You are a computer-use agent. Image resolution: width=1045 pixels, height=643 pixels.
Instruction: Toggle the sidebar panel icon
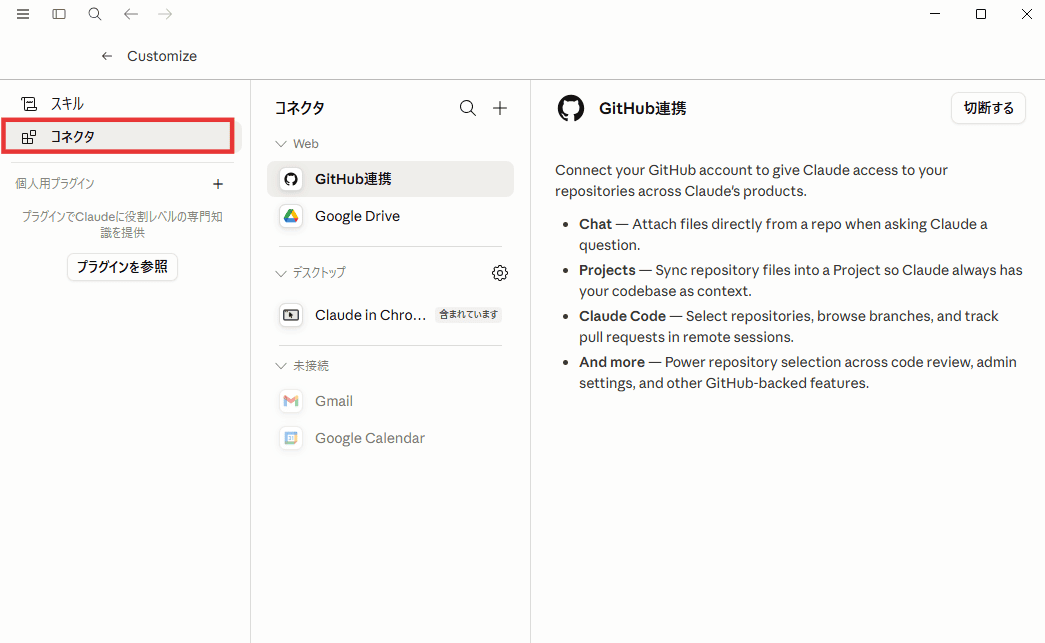[59, 14]
